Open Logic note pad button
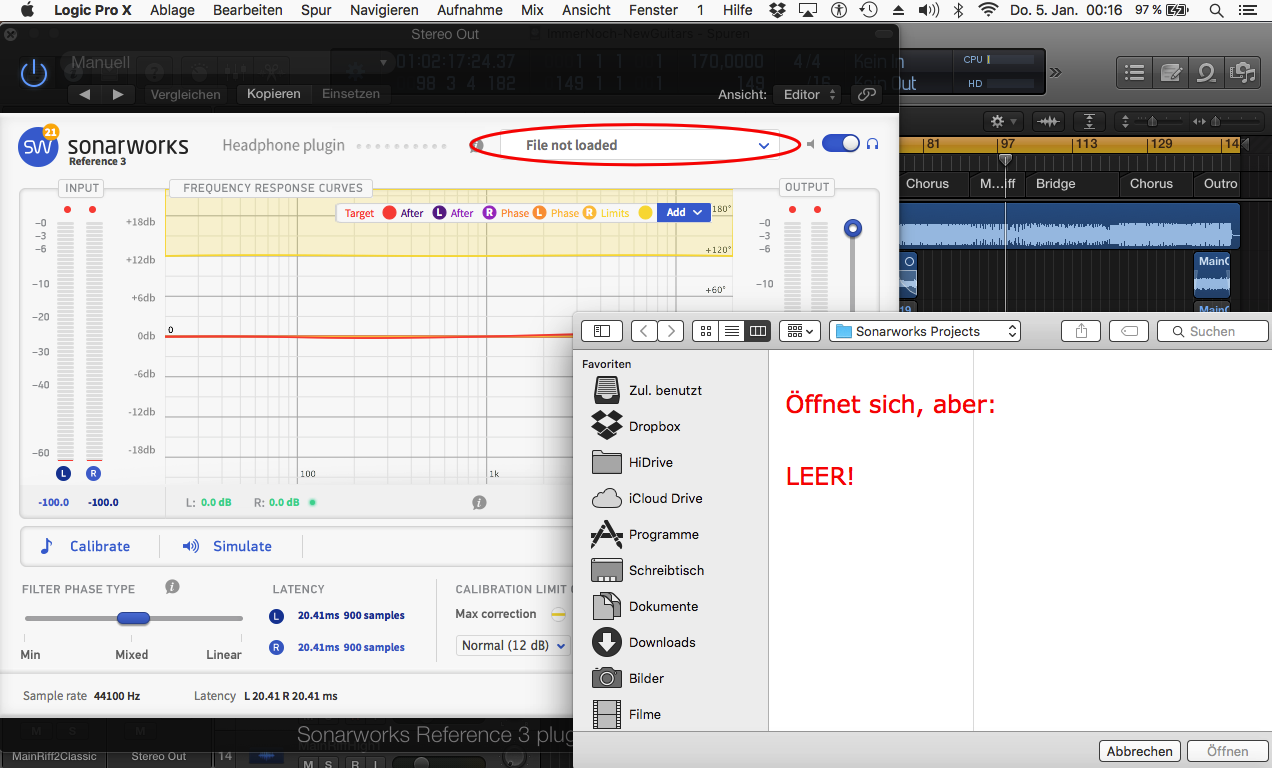The image size is (1272, 768). click(x=1170, y=72)
